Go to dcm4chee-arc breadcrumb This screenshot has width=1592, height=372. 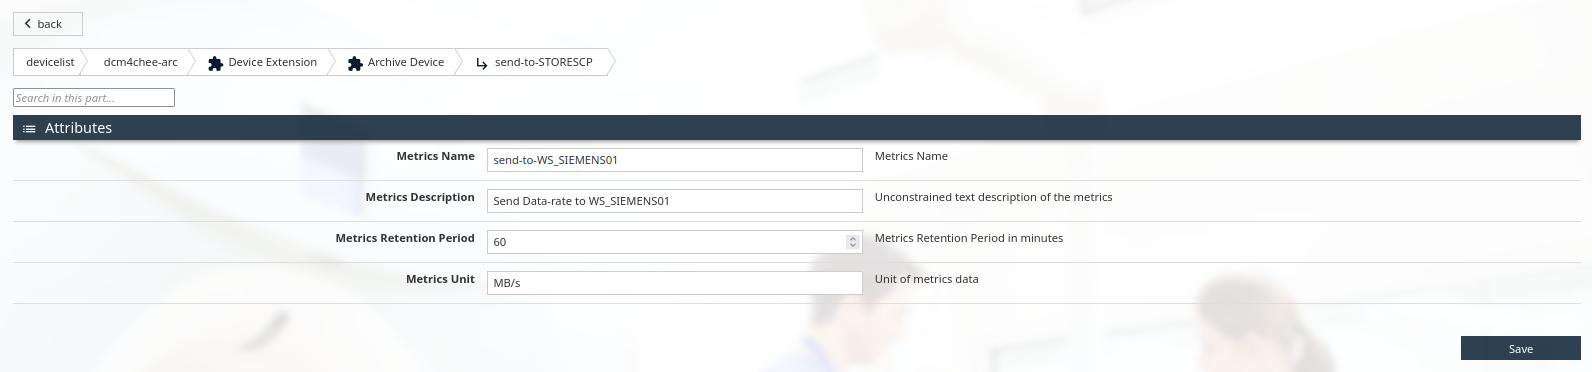(140, 62)
